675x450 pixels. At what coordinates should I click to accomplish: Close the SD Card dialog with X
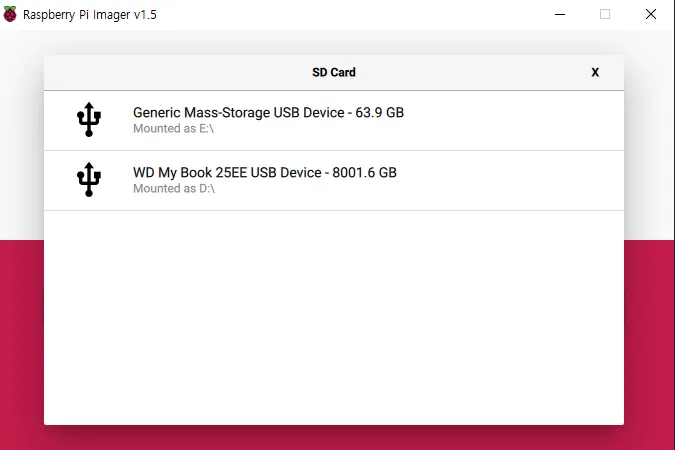pos(595,72)
